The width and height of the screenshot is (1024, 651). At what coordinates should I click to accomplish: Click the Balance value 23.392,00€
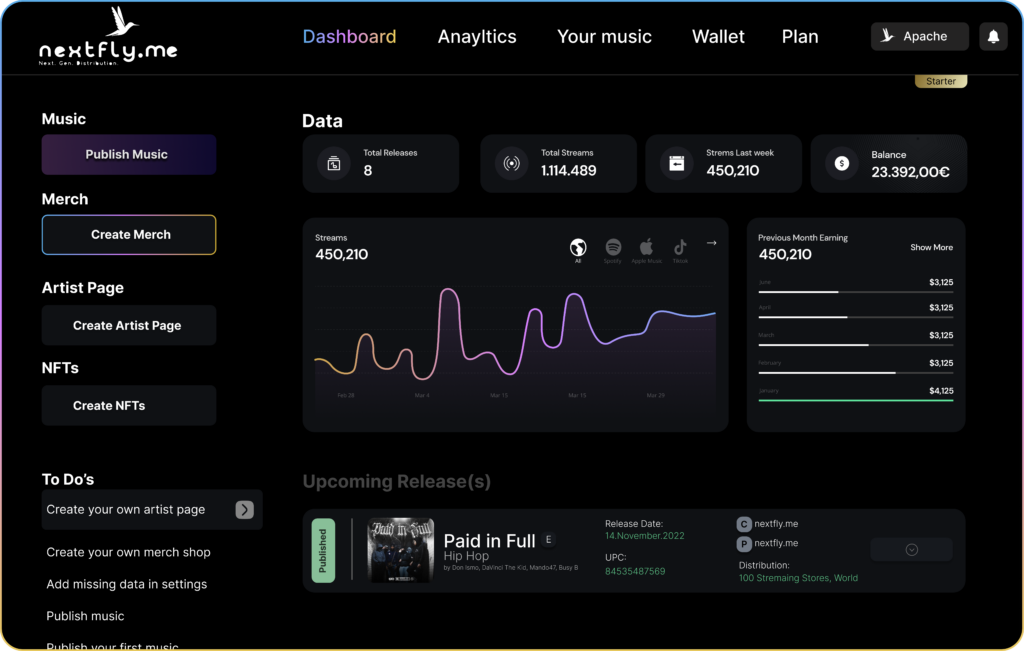click(910, 172)
